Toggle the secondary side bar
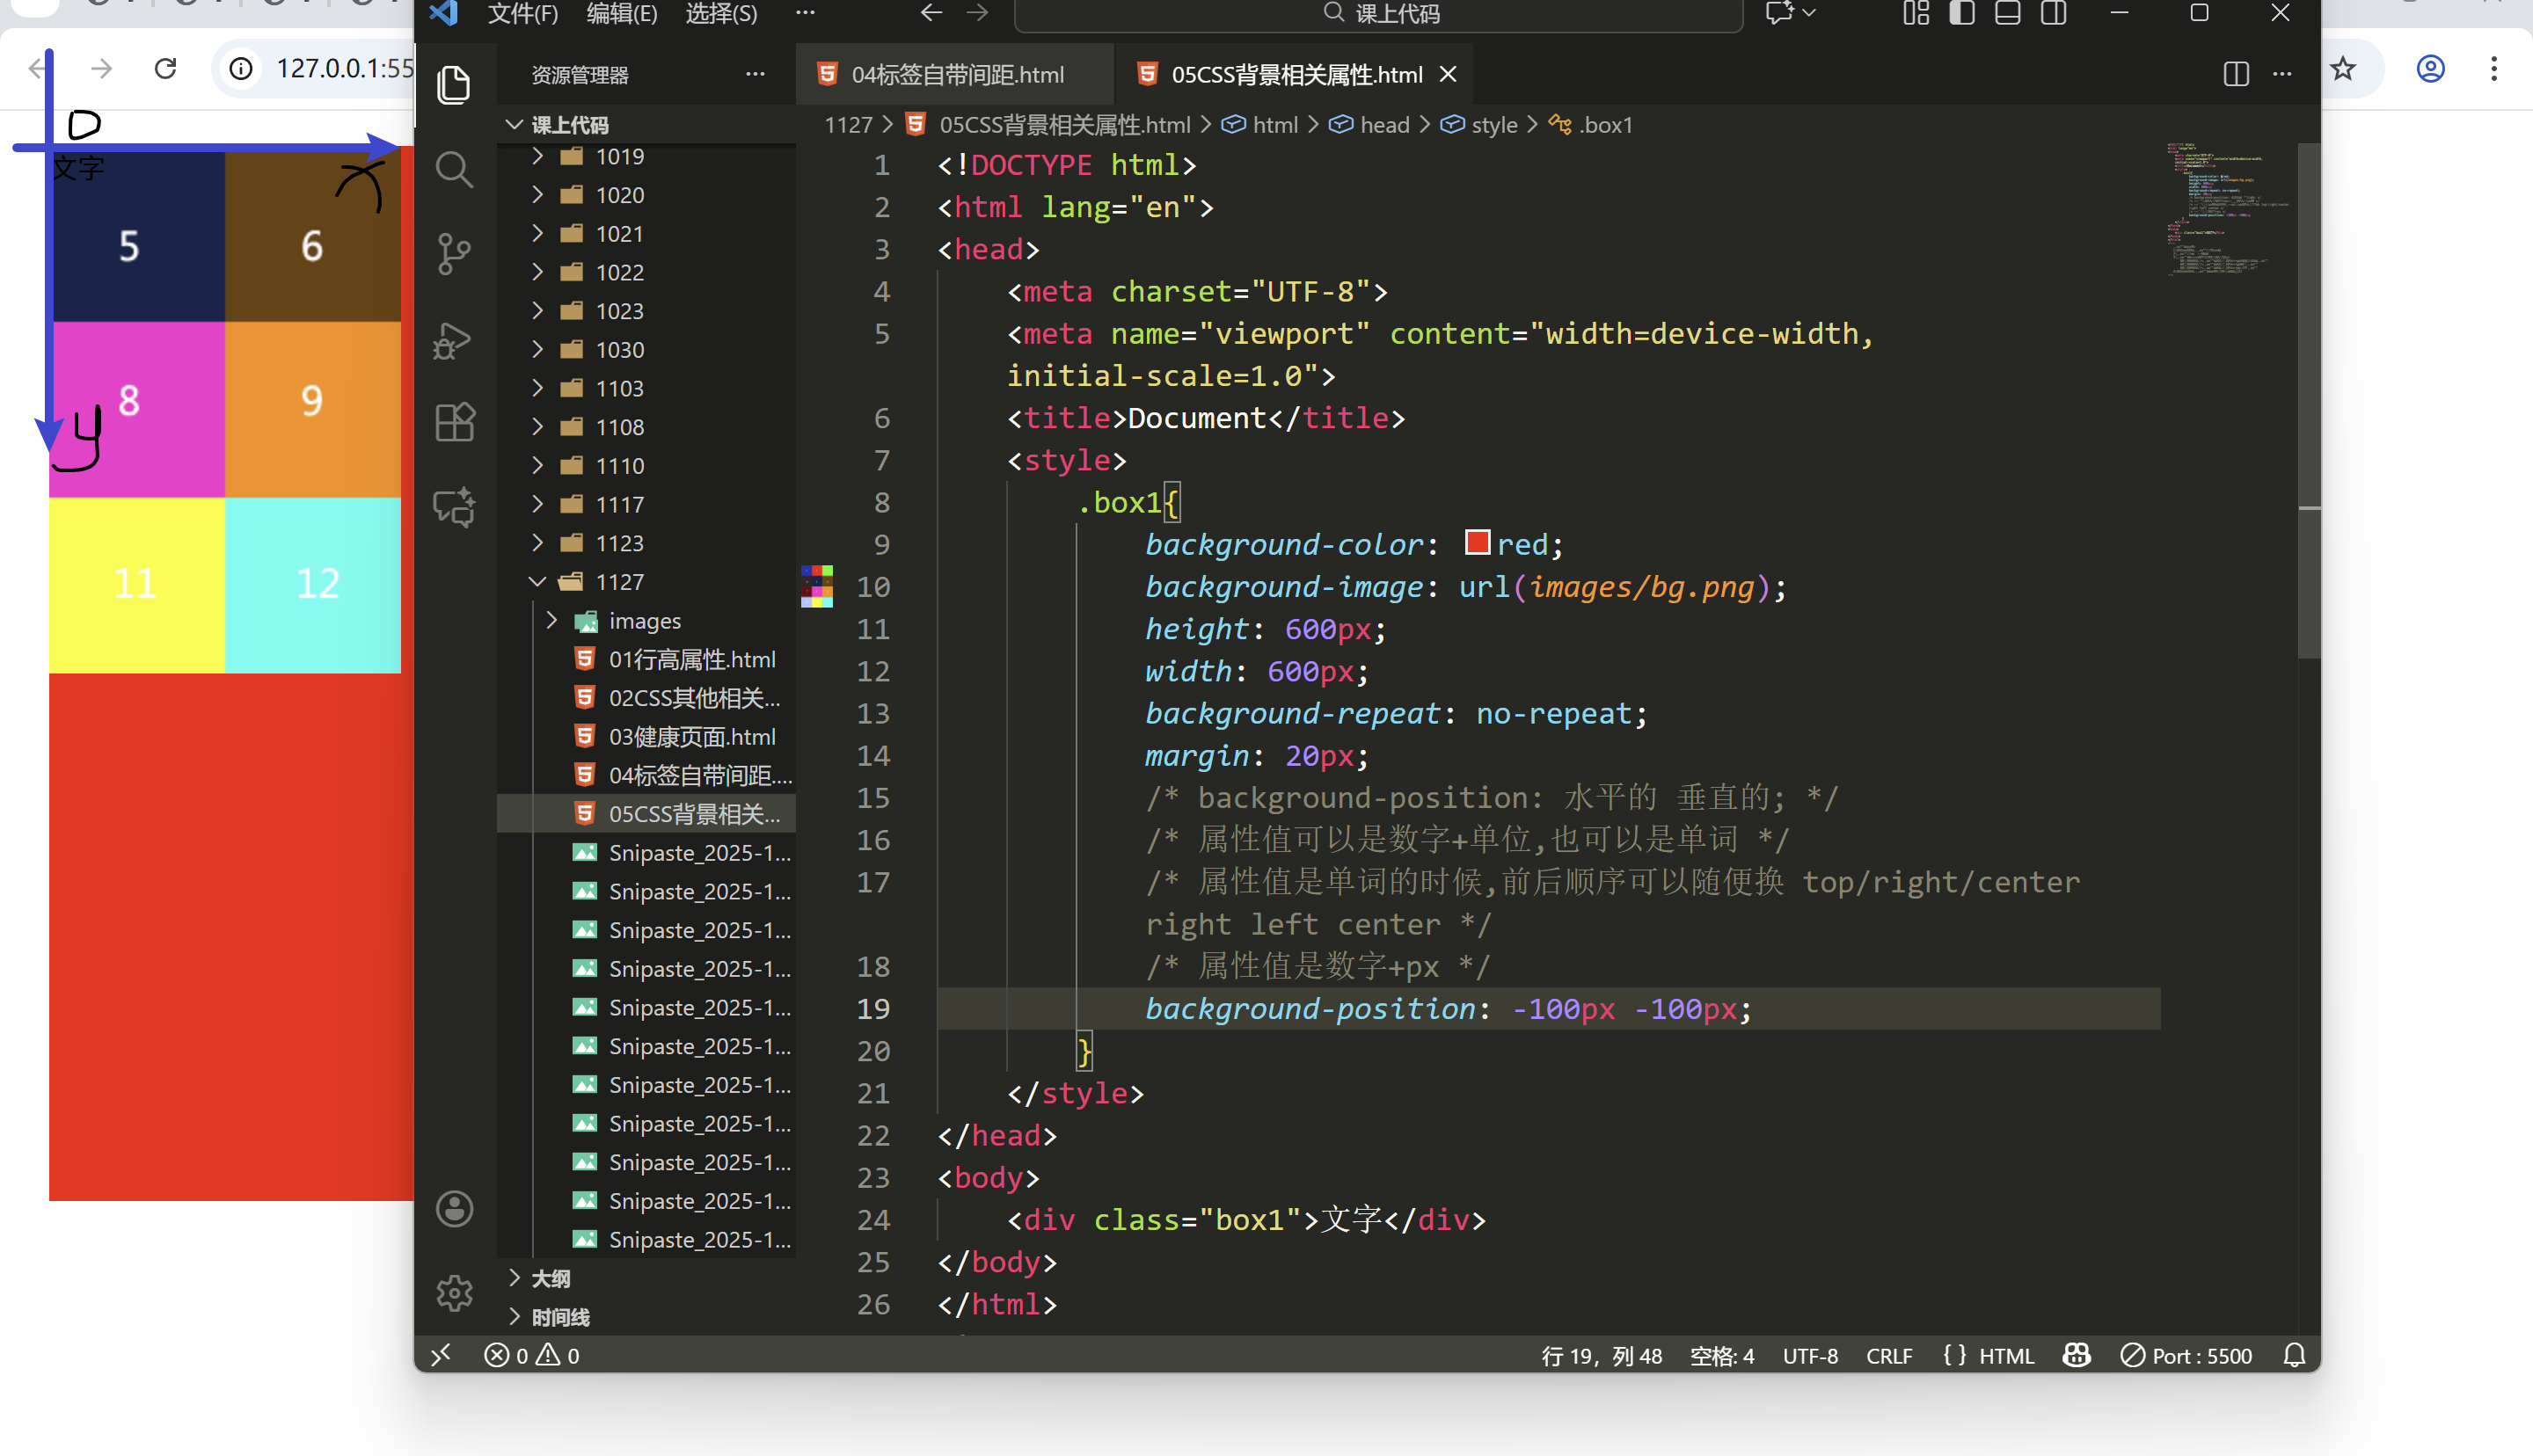This screenshot has width=2533, height=1456. 2053,13
